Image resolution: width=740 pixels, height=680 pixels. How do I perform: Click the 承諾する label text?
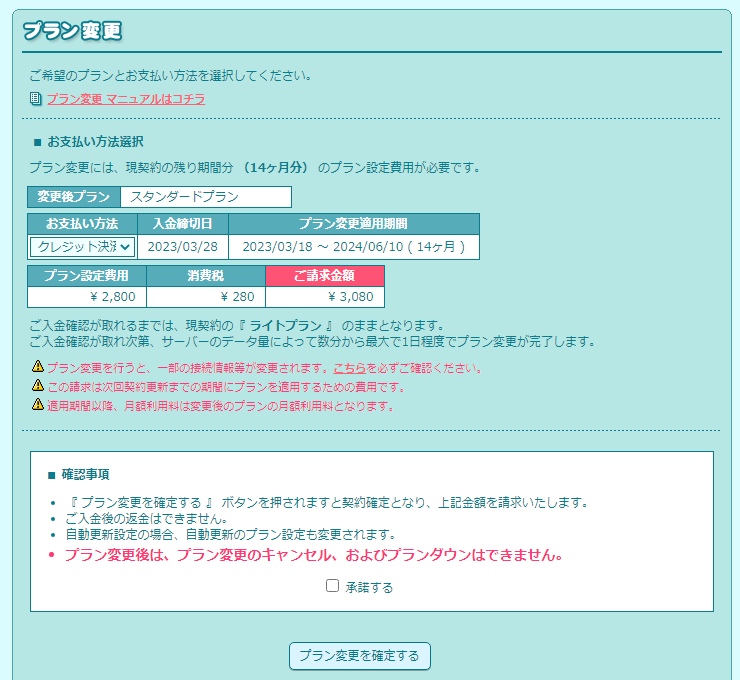[369, 587]
